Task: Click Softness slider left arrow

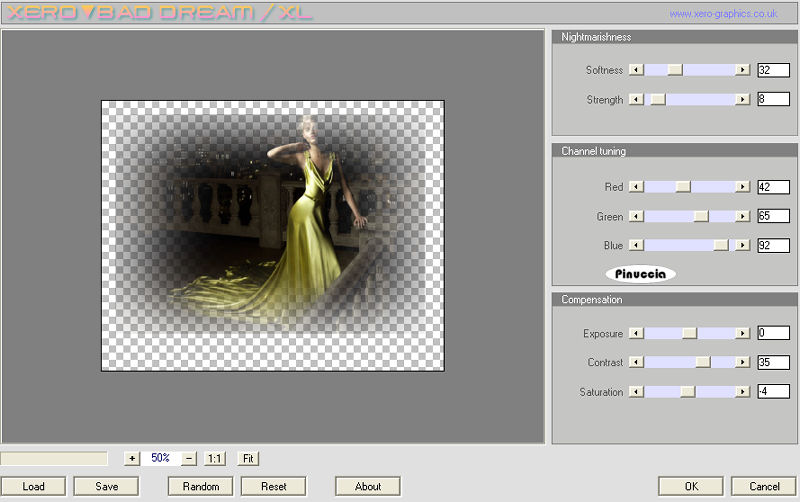Action: [634, 70]
